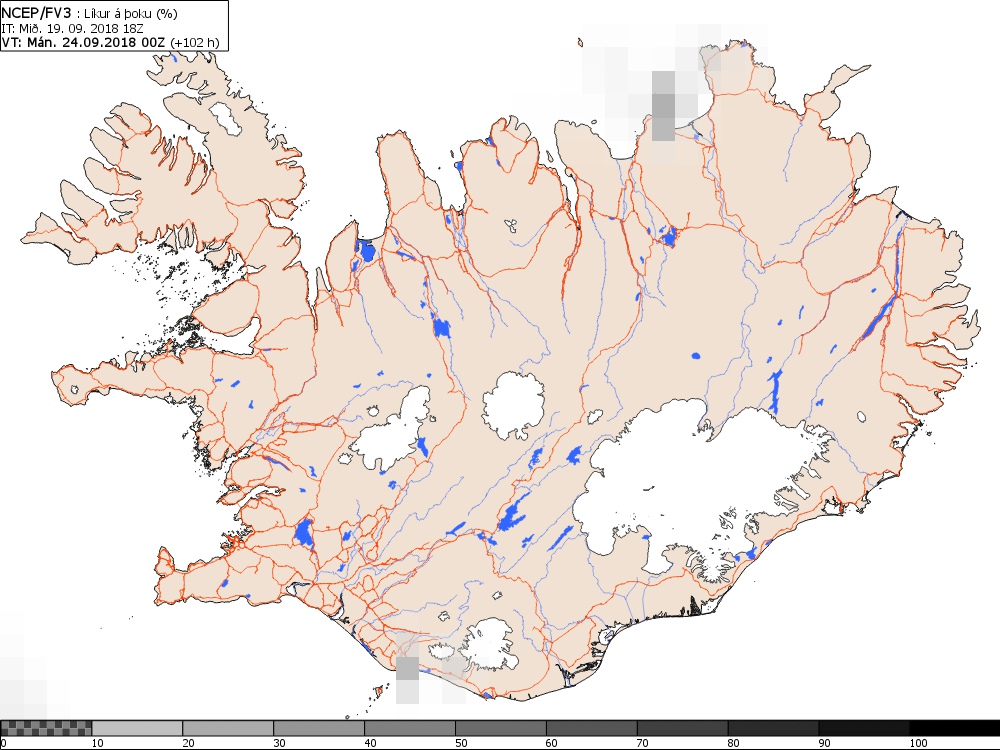
Task: Click the legend label "10"
Action: (98, 743)
